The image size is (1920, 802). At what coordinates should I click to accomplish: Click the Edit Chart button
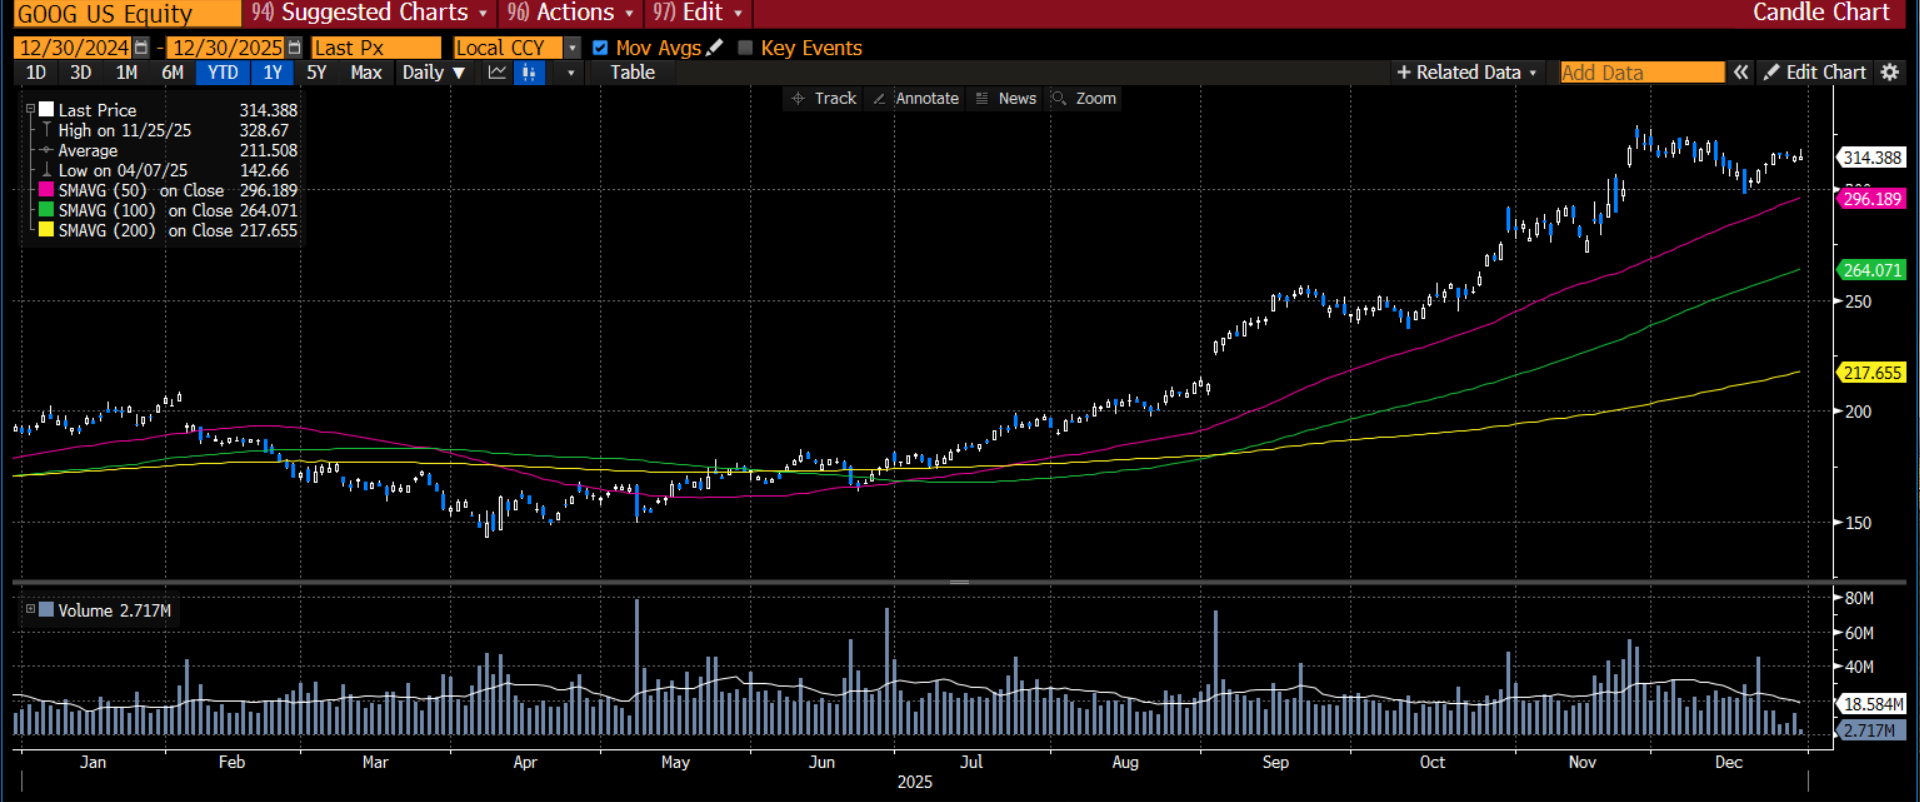tap(1815, 72)
